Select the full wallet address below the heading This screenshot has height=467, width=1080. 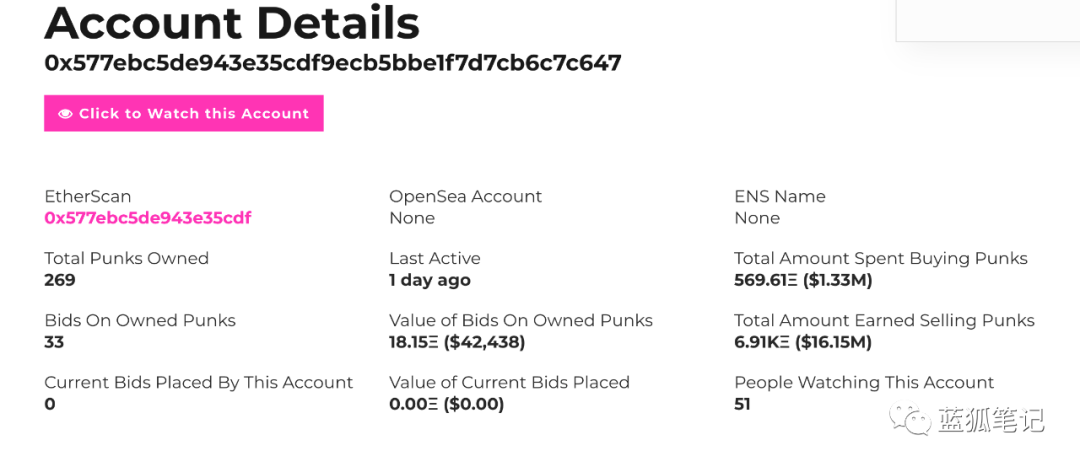pyautogui.click(x=333, y=63)
